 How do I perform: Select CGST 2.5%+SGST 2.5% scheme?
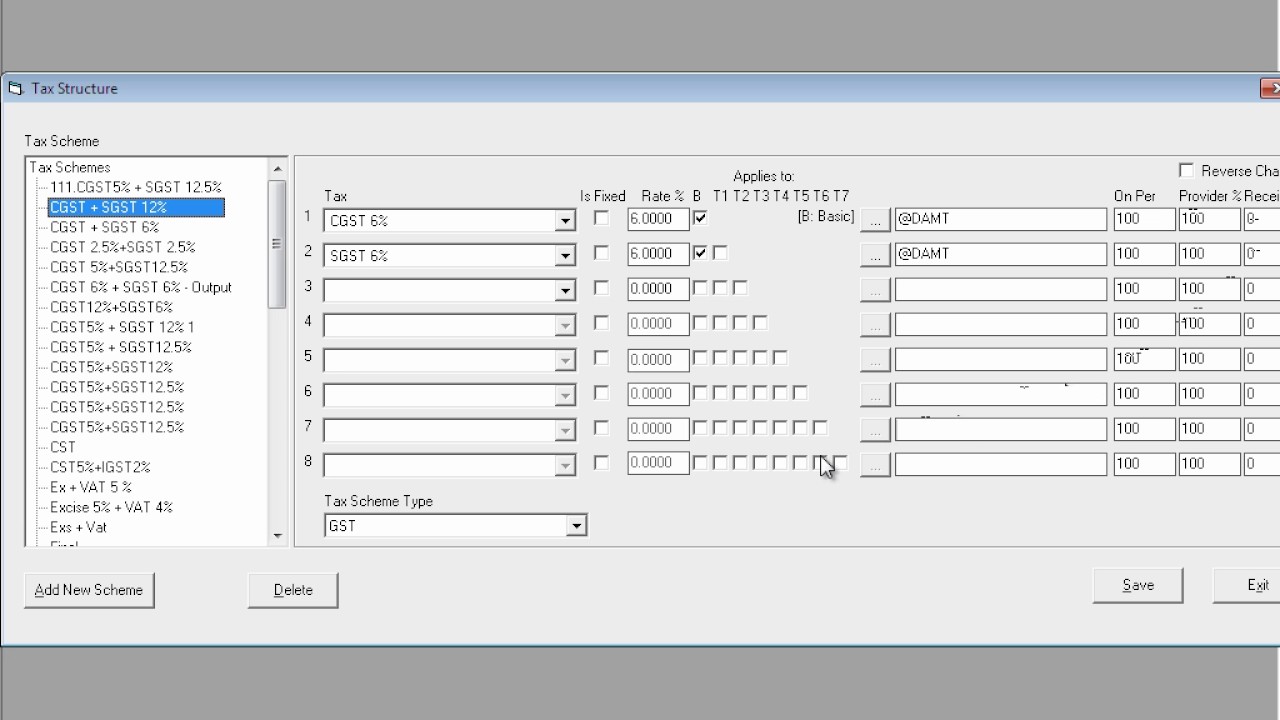(123, 247)
